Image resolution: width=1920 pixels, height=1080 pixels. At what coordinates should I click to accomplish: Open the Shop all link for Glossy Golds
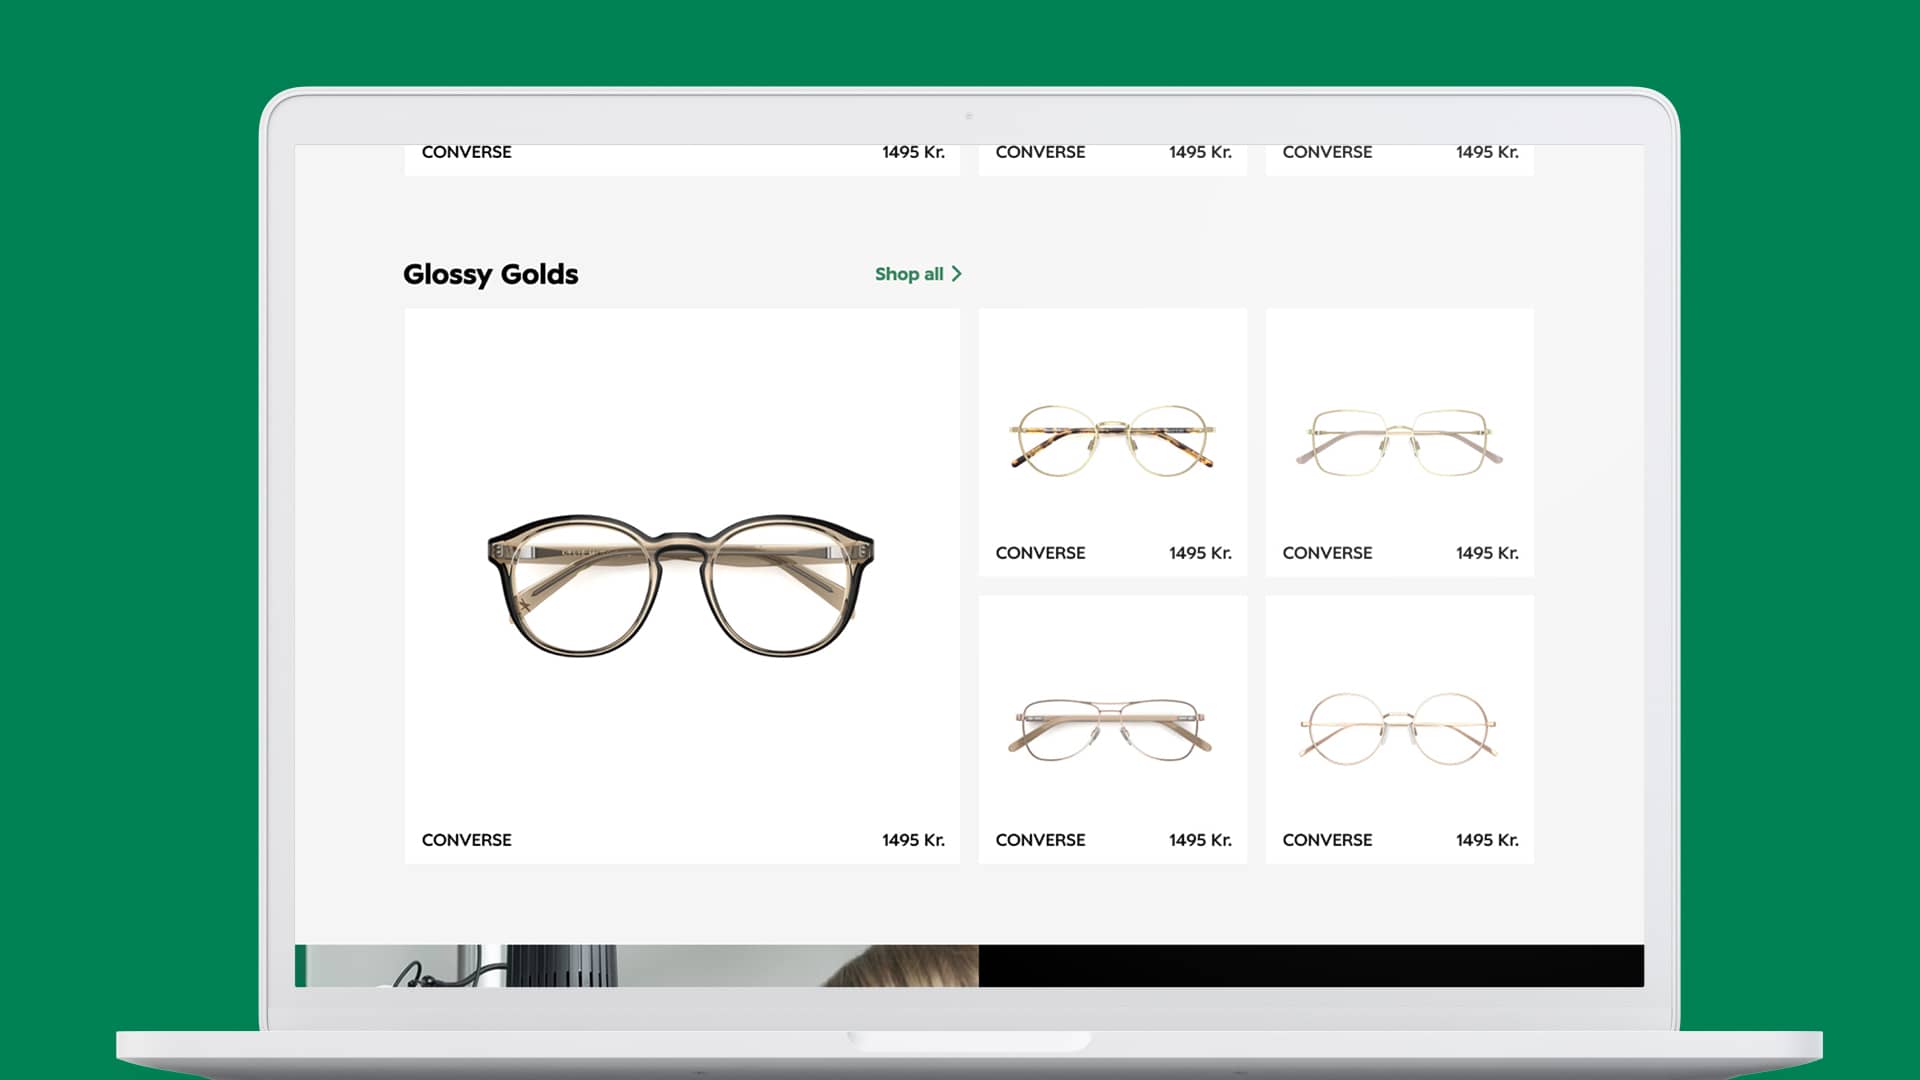[x=917, y=274]
